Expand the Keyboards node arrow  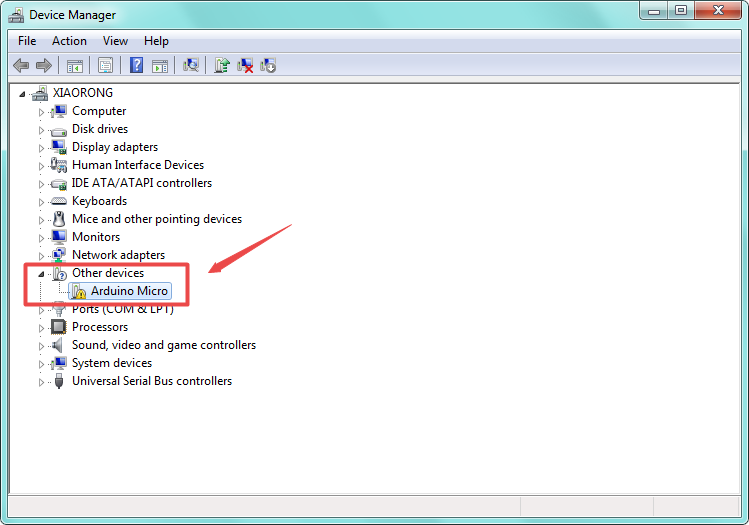tap(41, 202)
